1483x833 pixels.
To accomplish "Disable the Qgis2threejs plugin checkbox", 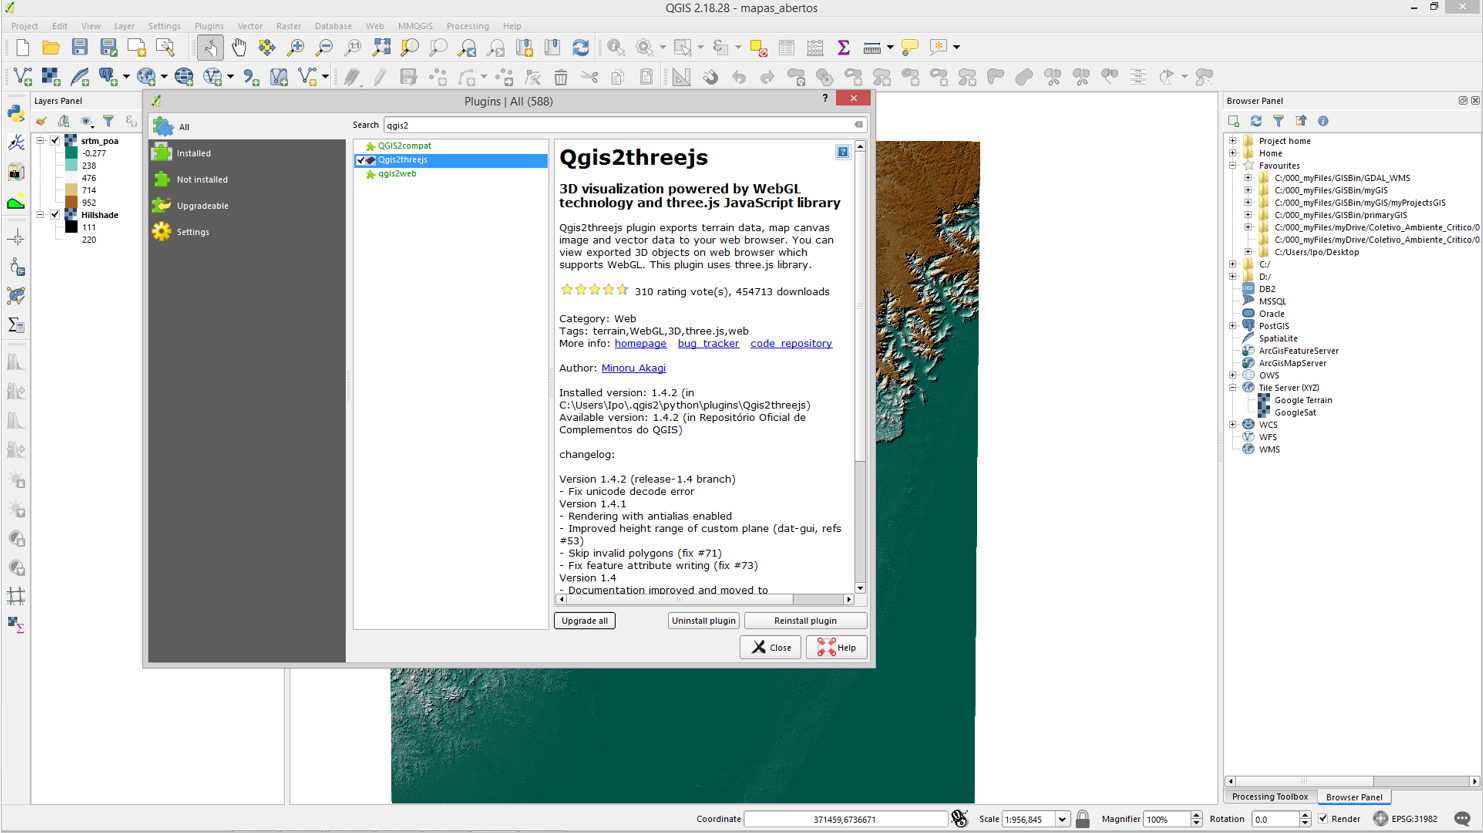I will pyautogui.click(x=361, y=160).
